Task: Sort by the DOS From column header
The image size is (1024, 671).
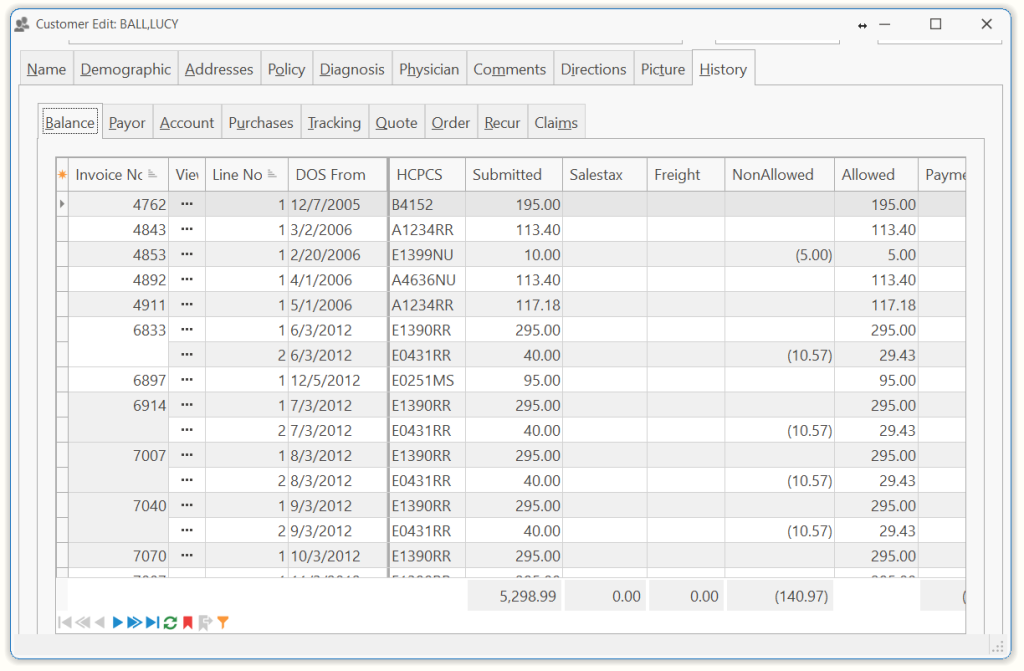Action: (338, 174)
